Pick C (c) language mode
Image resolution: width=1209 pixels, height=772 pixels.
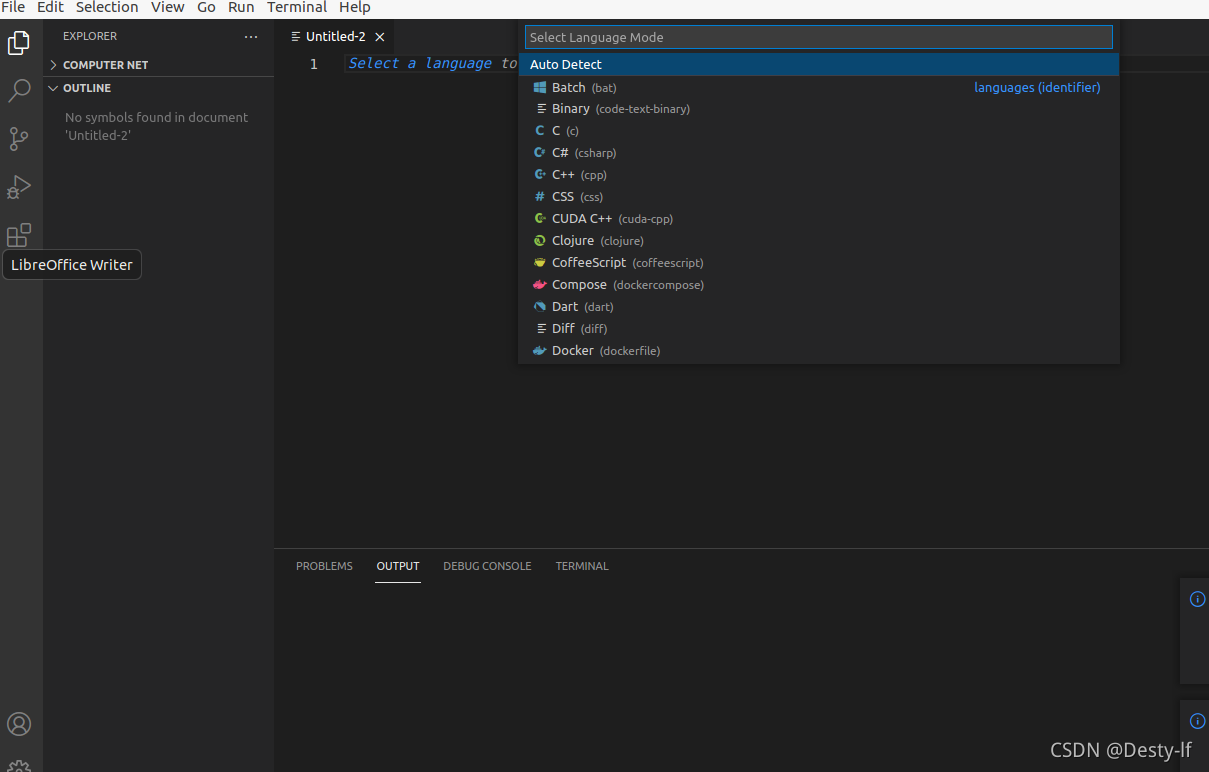[818, 131]
